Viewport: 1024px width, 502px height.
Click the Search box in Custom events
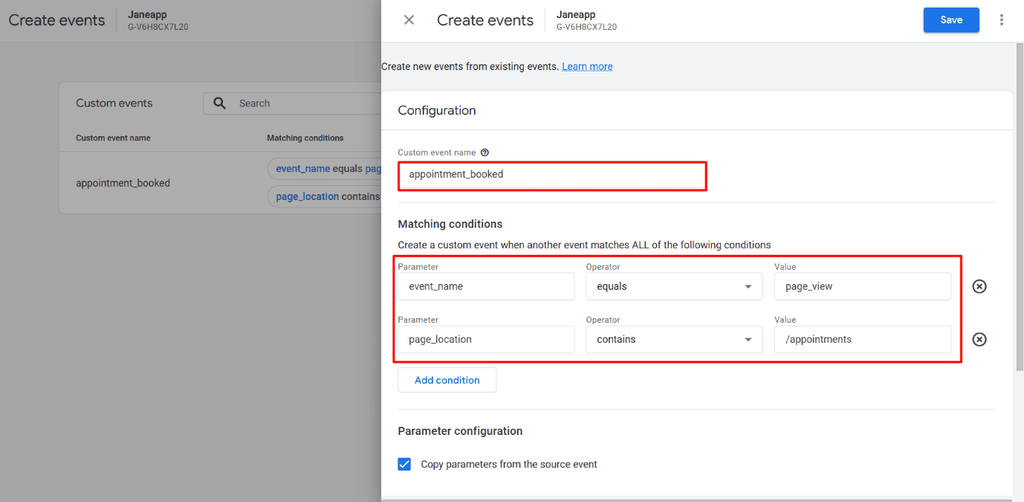click(292, 103)
